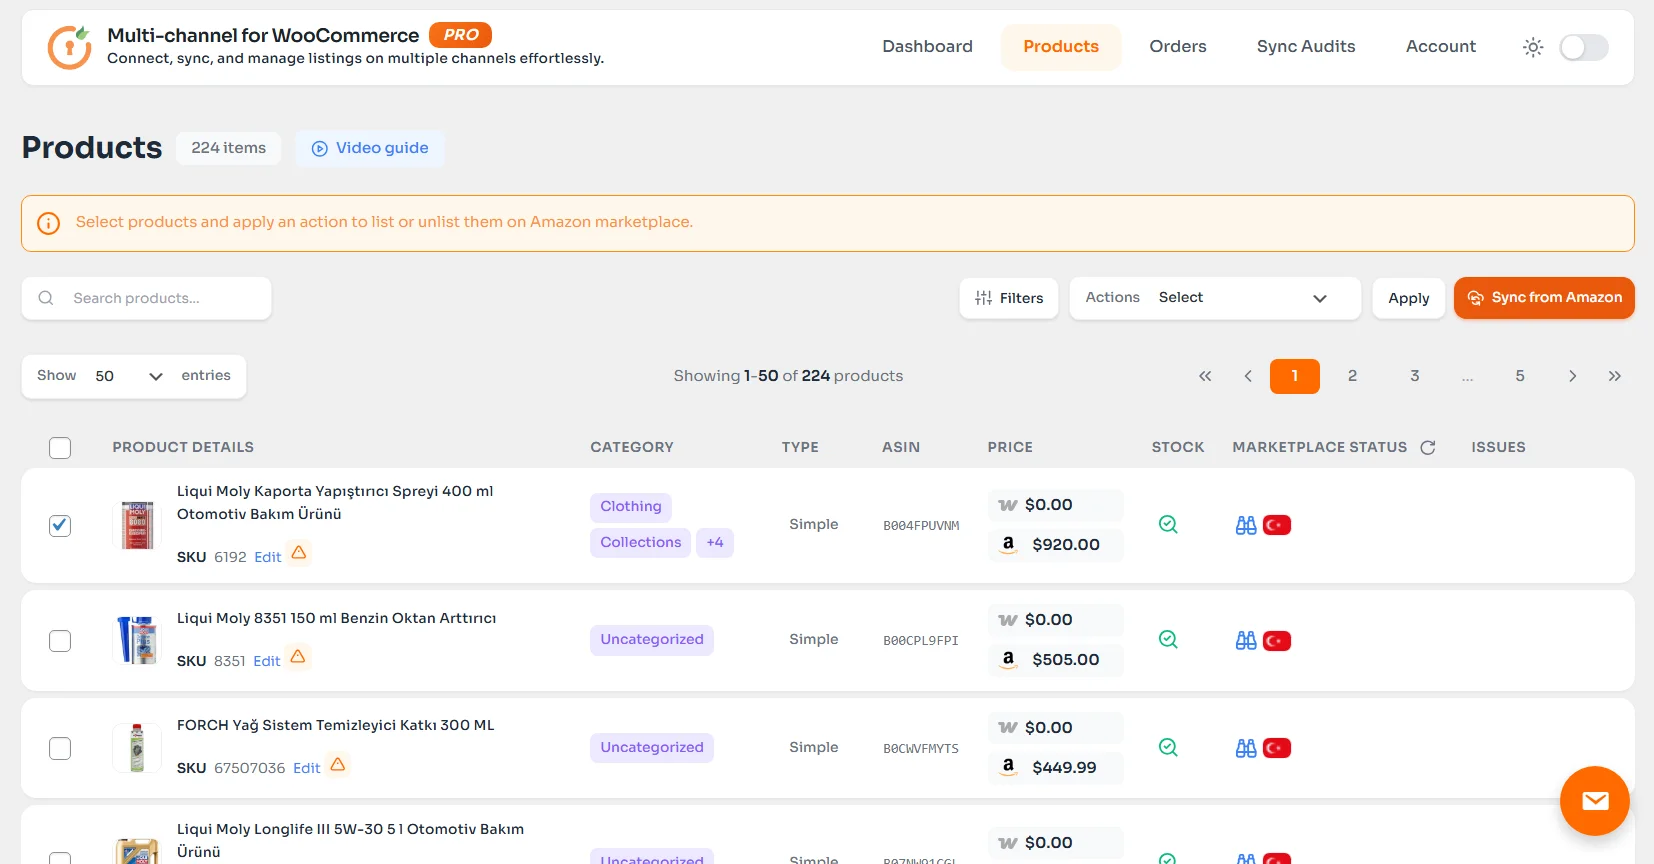Toggle the dark mode switch

(1584, 47)
